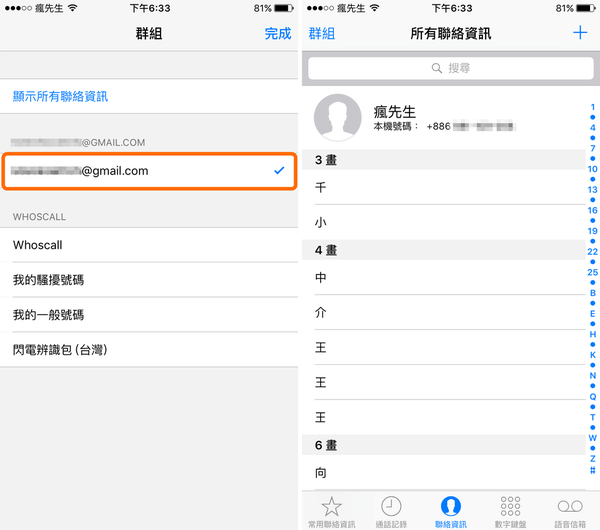Open the Favorites star tab
600x530 pixels.
click(331, 510)
